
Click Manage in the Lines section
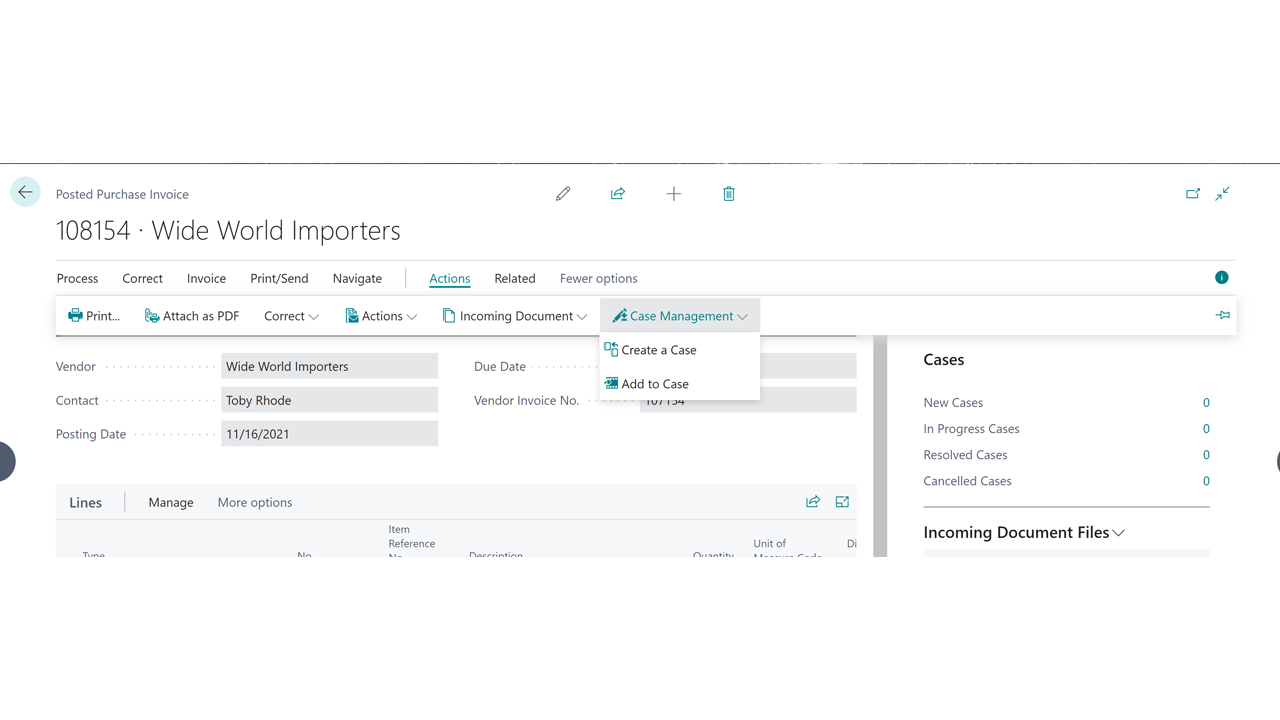click(171, 503)
